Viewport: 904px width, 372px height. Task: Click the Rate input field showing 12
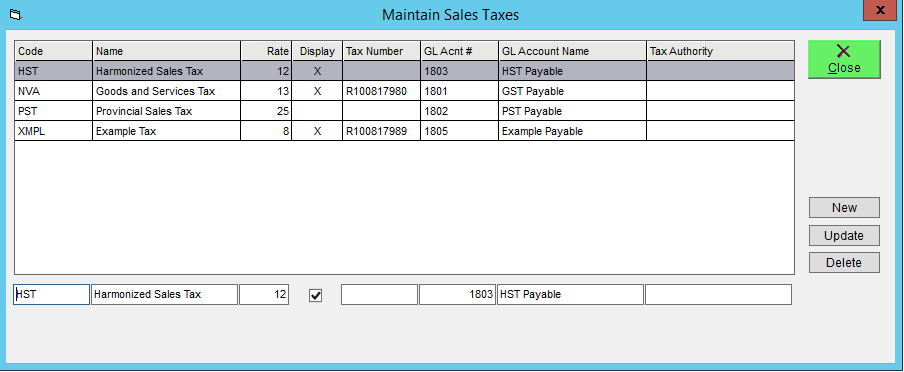point(264,294)
